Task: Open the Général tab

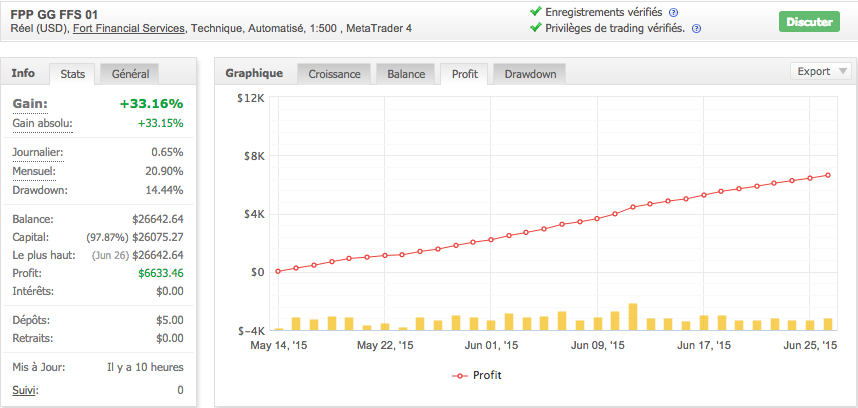Action: point(131,74)
